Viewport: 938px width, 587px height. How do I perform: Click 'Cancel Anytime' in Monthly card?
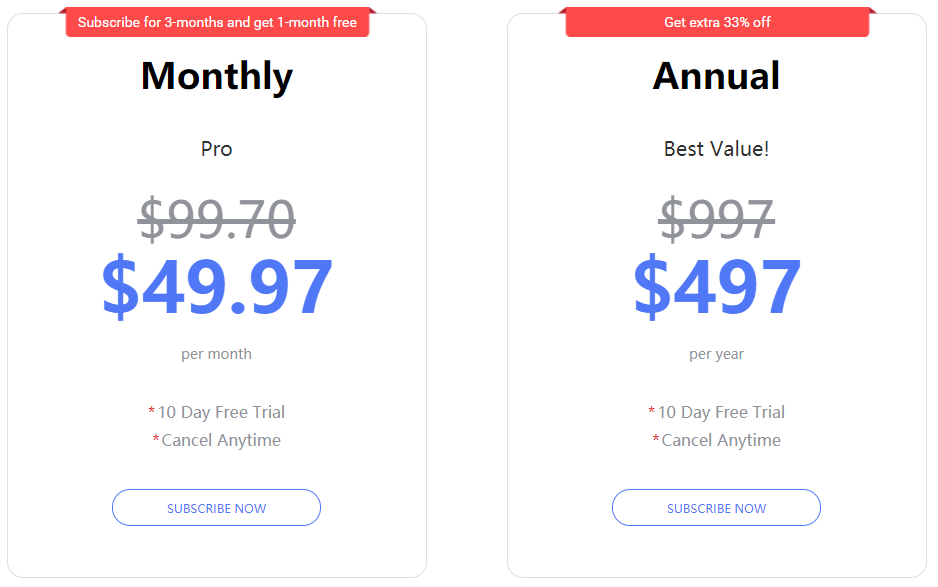click(x=221, y=440)
